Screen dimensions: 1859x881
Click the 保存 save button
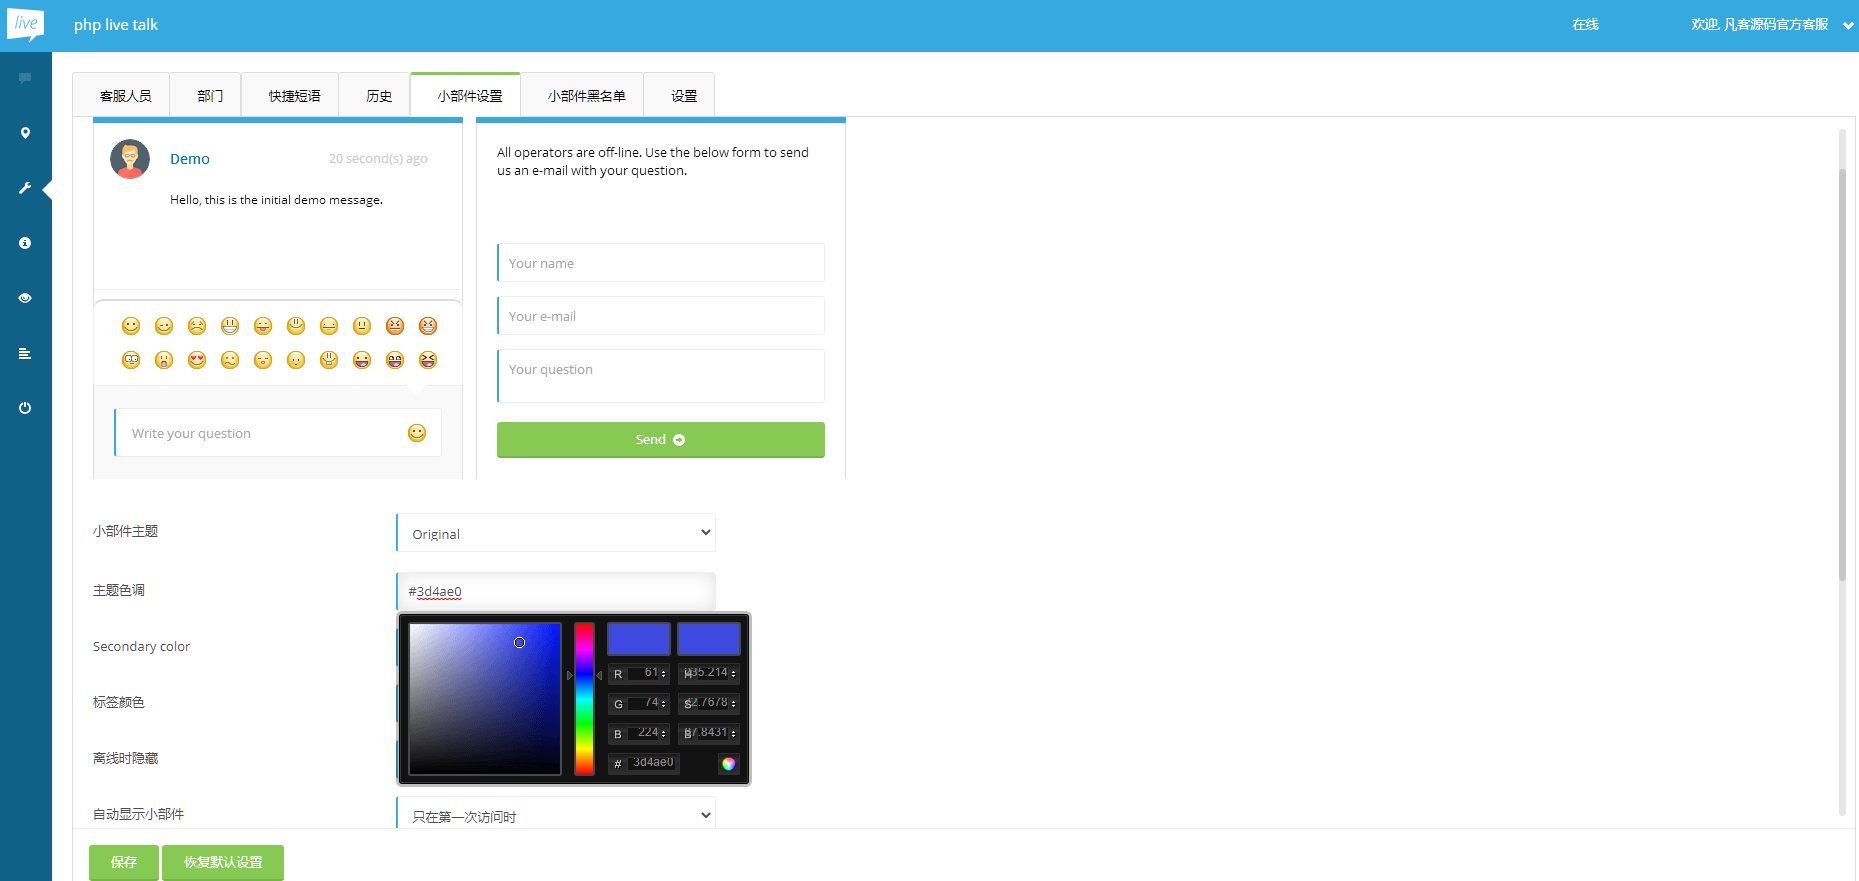(x=124, y=862)
